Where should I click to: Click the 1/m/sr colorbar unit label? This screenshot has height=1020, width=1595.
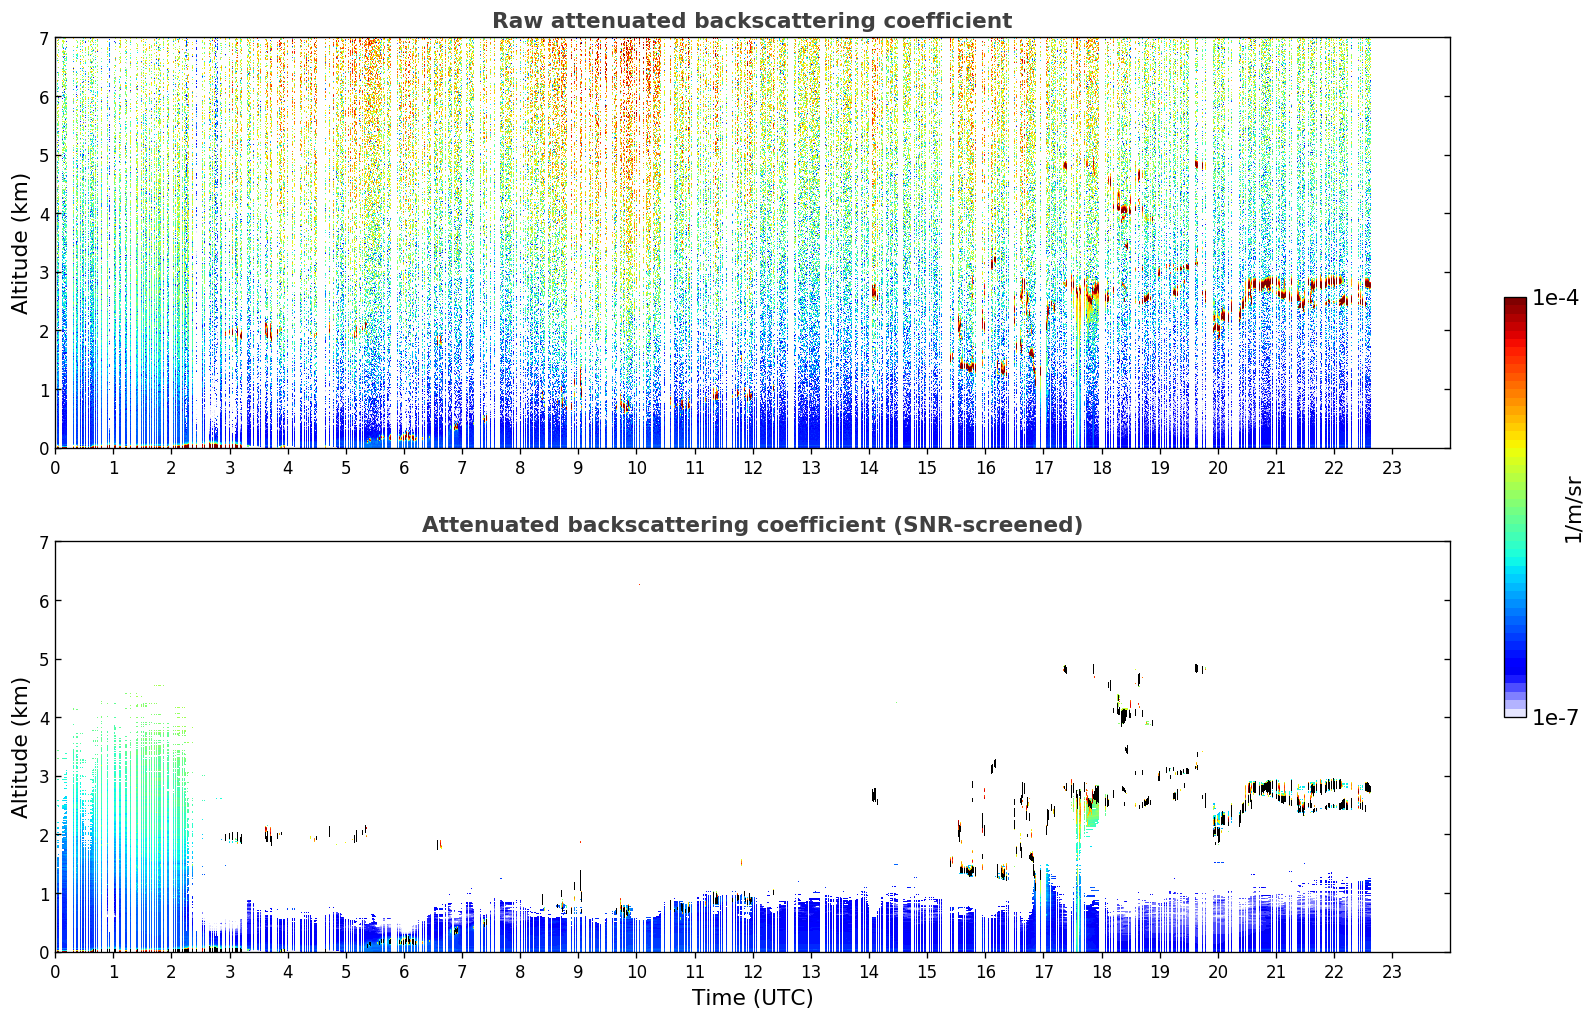(x=1573, y=509)
